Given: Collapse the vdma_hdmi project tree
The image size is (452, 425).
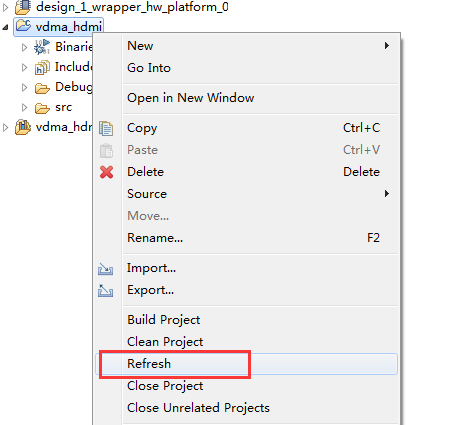Looking at the screenshot, I should pyautogui.click(x=5, y=27).
